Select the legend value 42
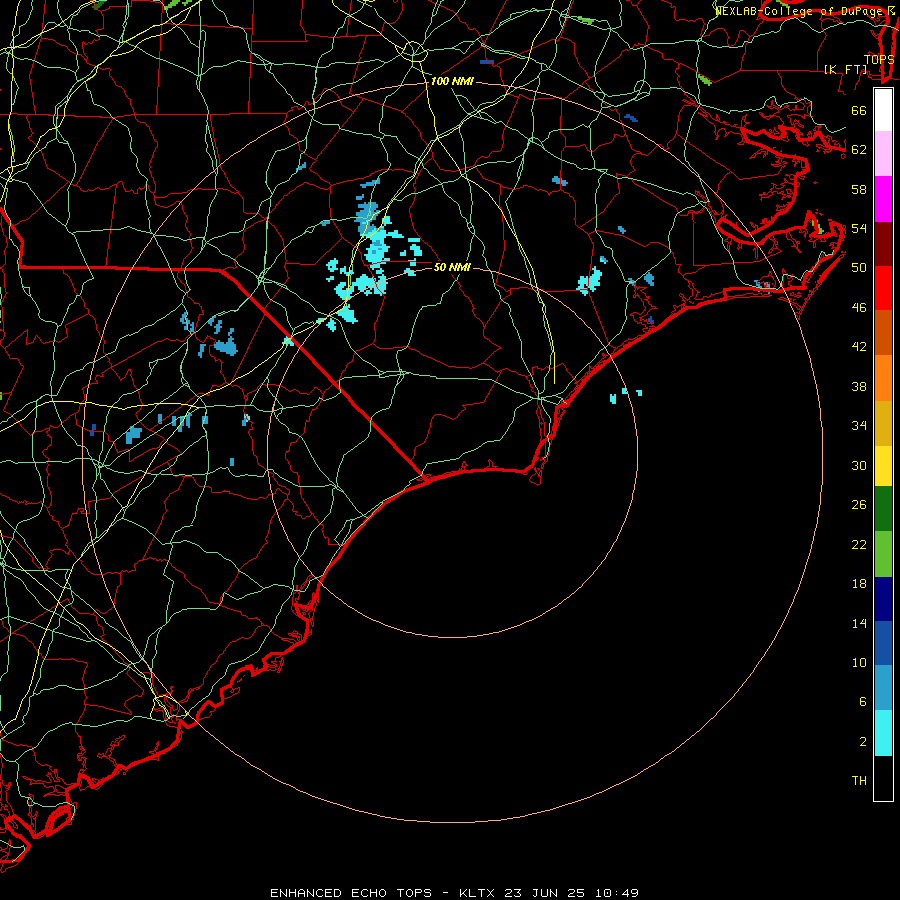The image size is (900, 900). 859,347
